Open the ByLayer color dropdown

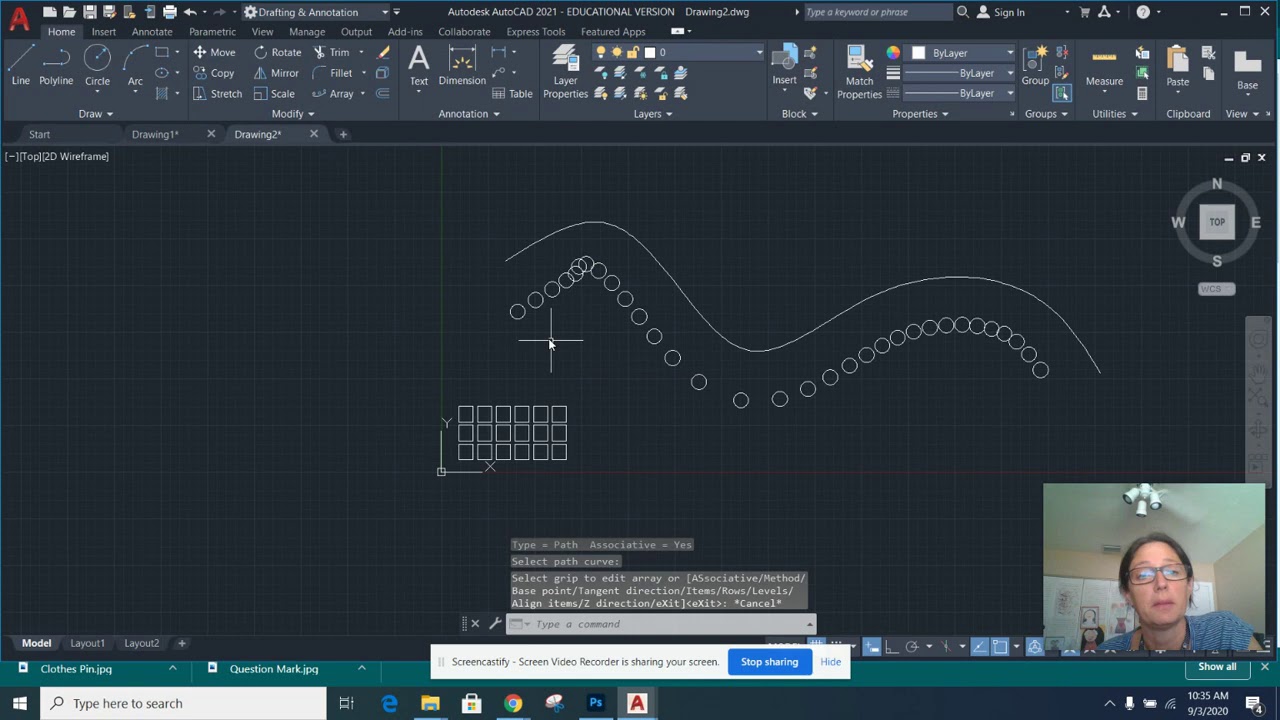click(962, 52)
